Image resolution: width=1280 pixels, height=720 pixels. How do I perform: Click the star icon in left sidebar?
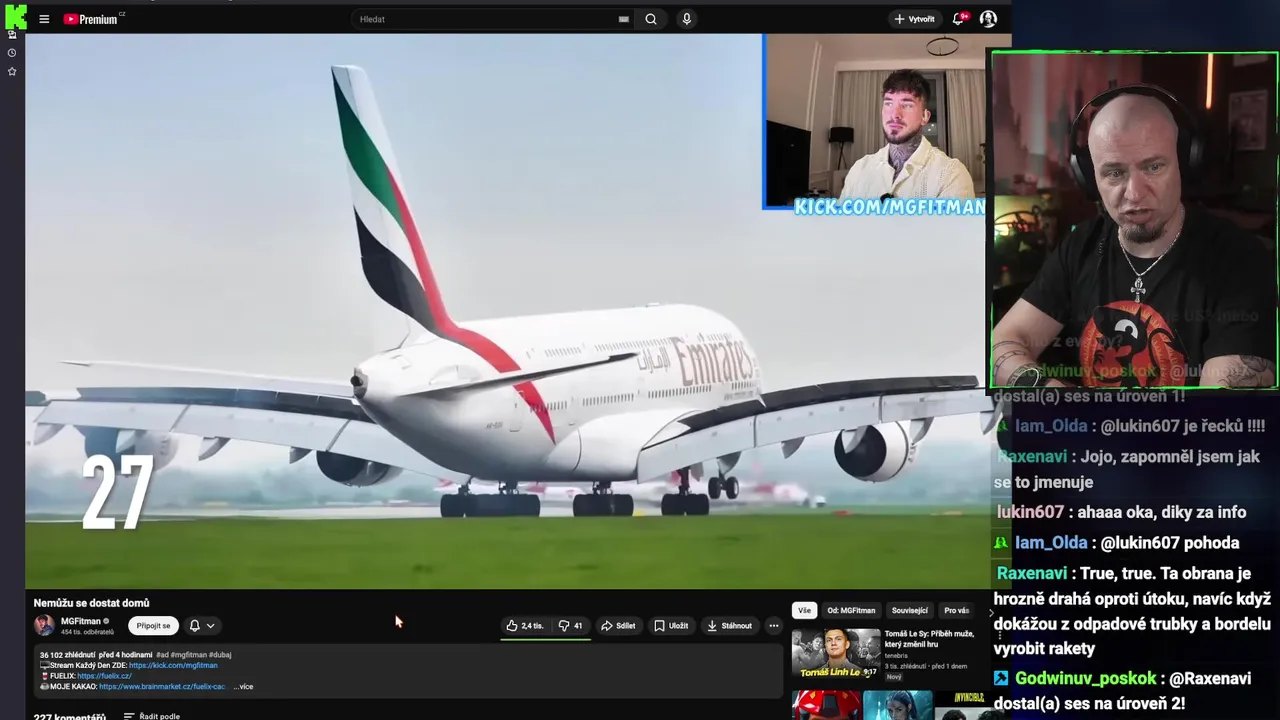pyautogui.click(x=12, y=72)
